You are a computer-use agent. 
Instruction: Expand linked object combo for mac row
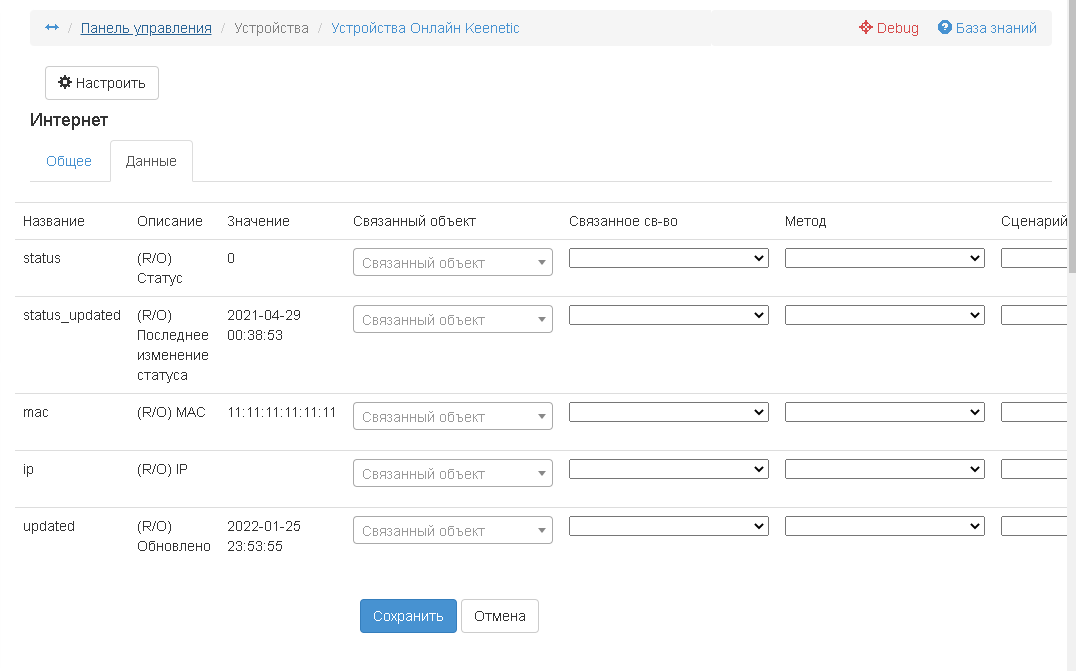[452, 417]
